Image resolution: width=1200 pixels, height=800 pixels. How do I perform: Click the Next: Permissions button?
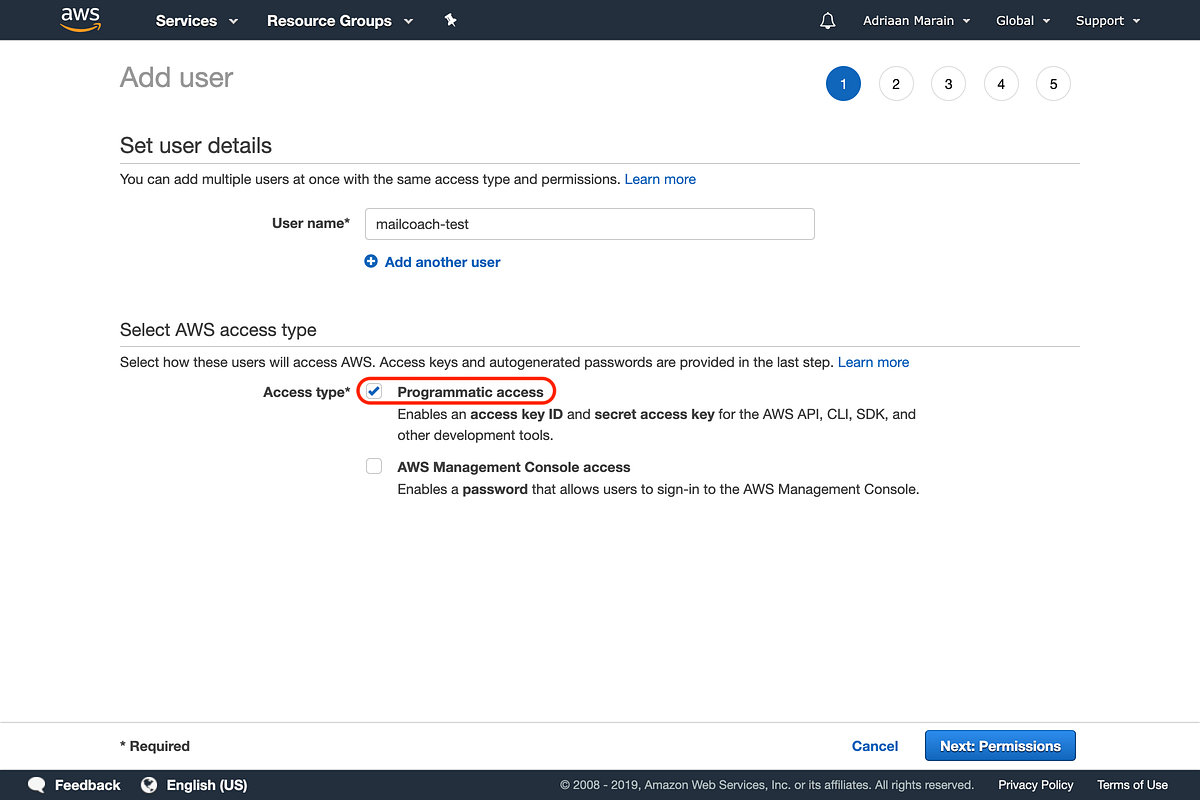point(999,745)
